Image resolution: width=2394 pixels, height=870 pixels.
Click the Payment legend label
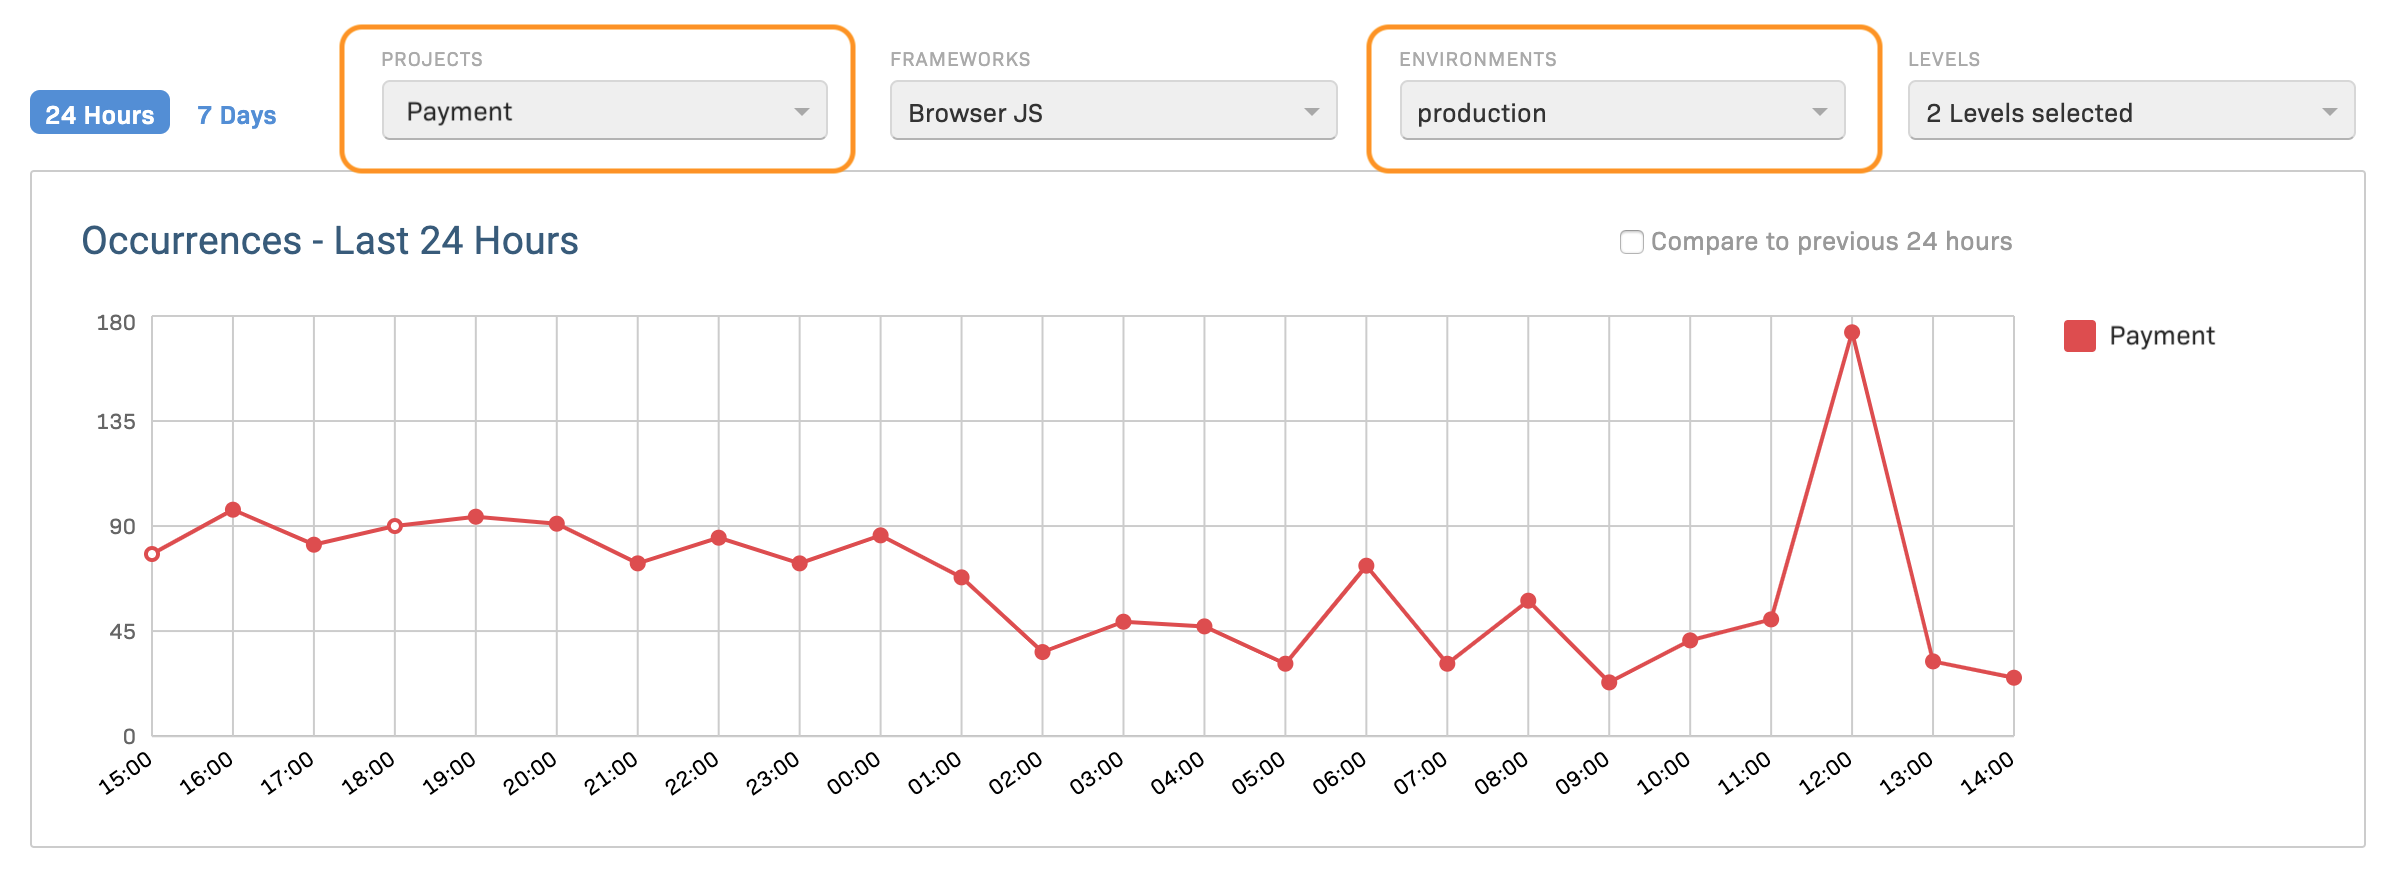2161,336
